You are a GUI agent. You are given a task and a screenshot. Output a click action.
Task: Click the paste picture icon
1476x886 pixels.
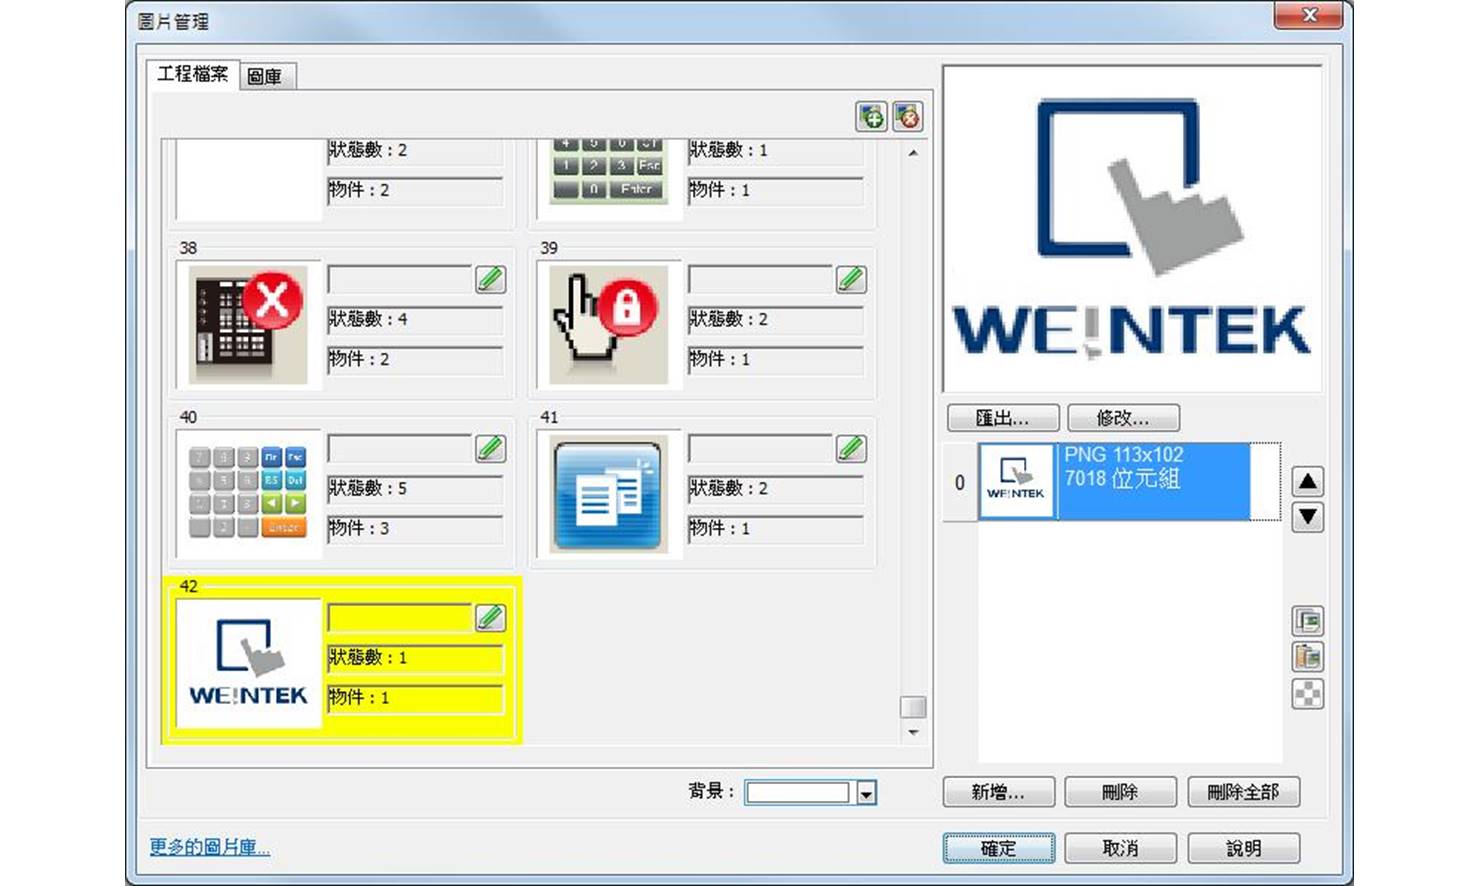click(x=1307, y=657)
